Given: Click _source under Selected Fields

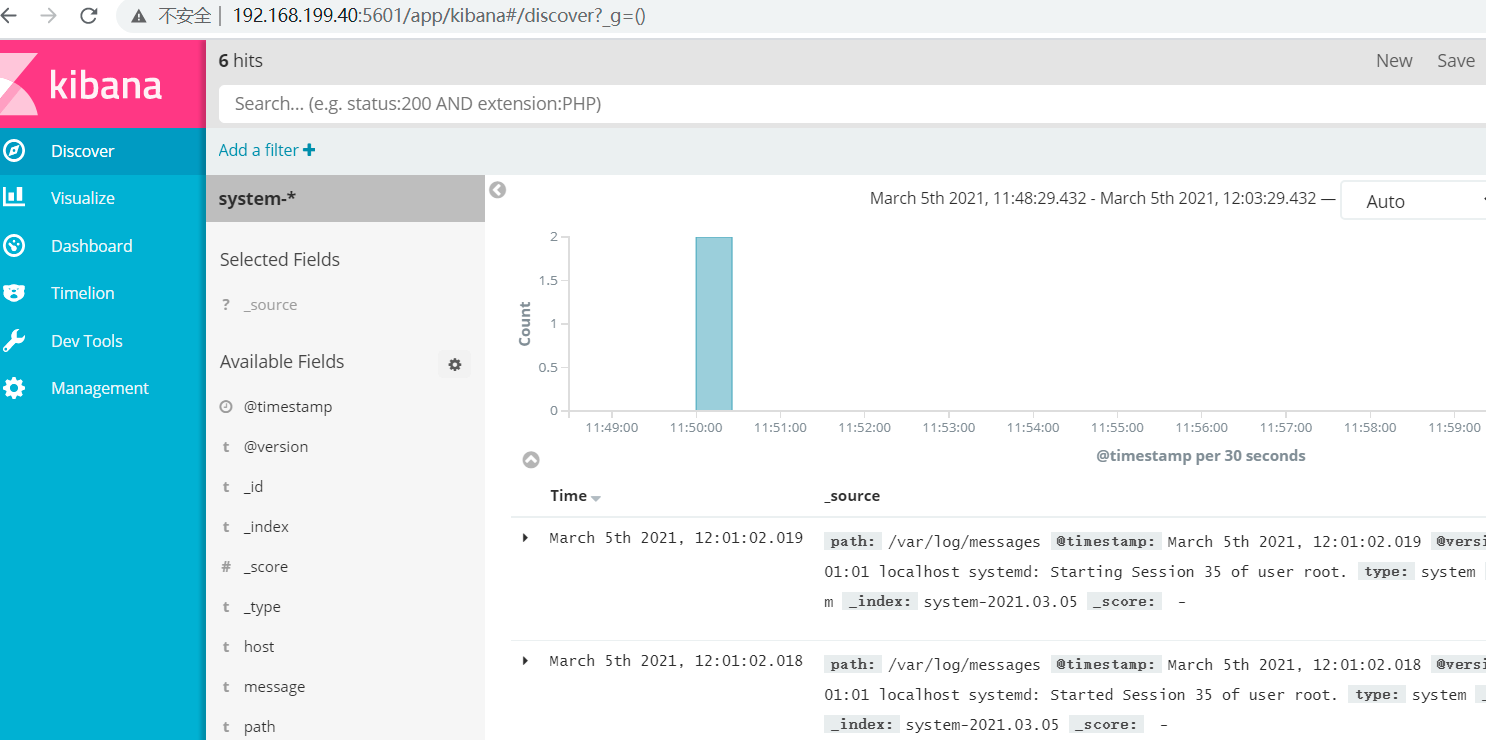Looking at the screenshot, I should pyautogui.click(x=270, y=305).
